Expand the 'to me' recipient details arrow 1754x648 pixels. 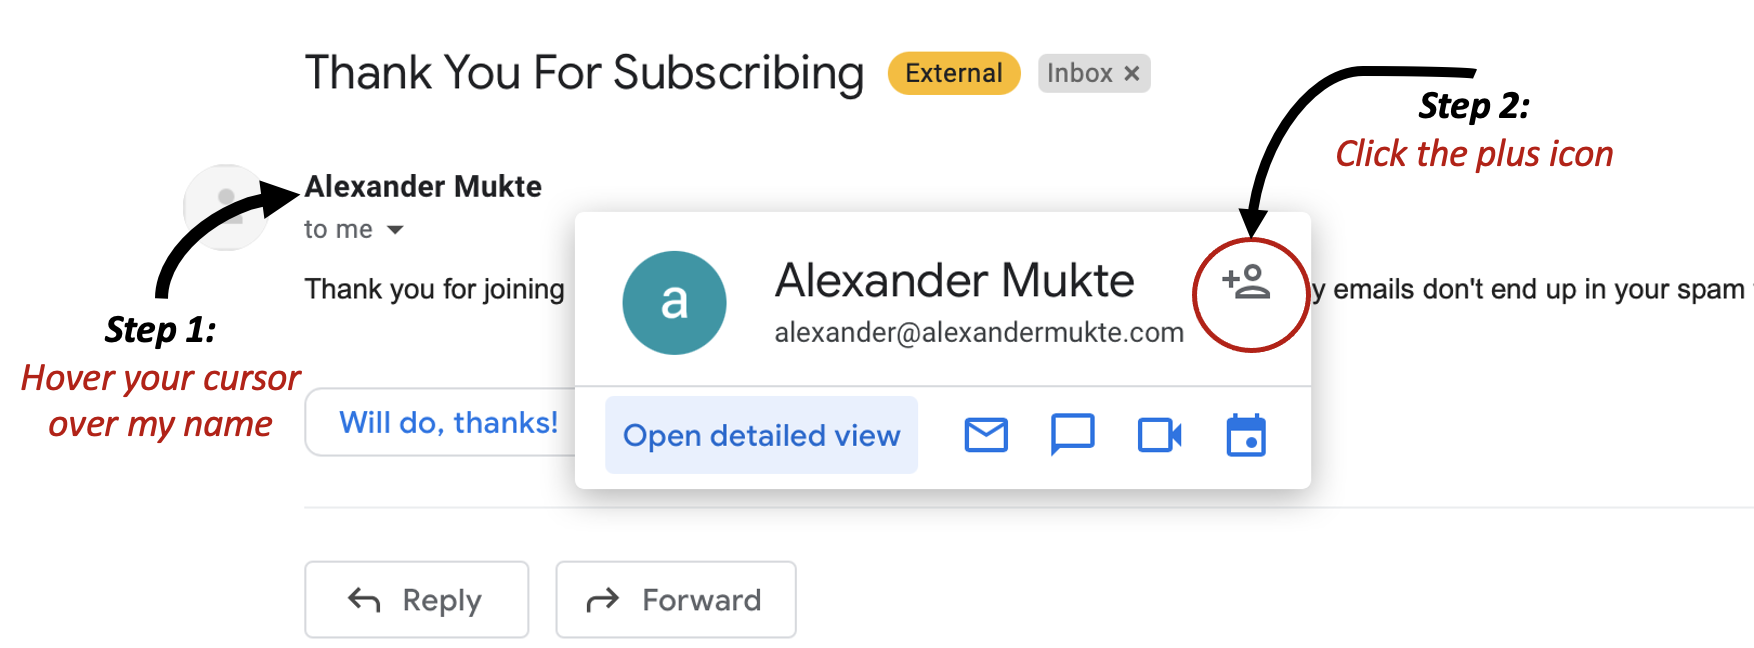point(395,230)
